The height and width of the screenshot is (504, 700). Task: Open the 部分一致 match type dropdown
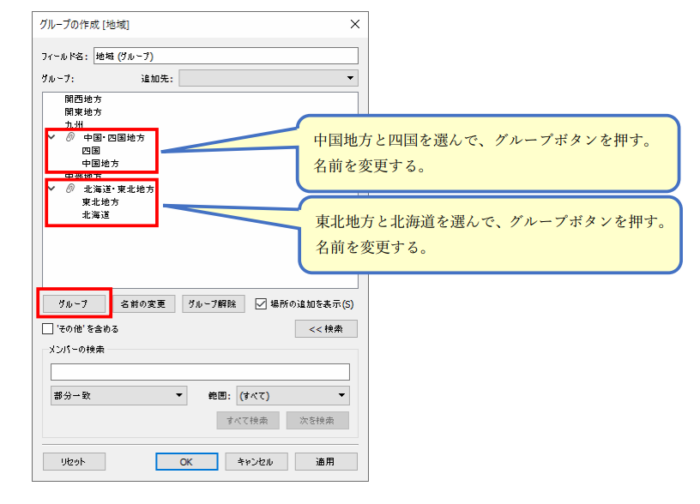coord(119,396)
